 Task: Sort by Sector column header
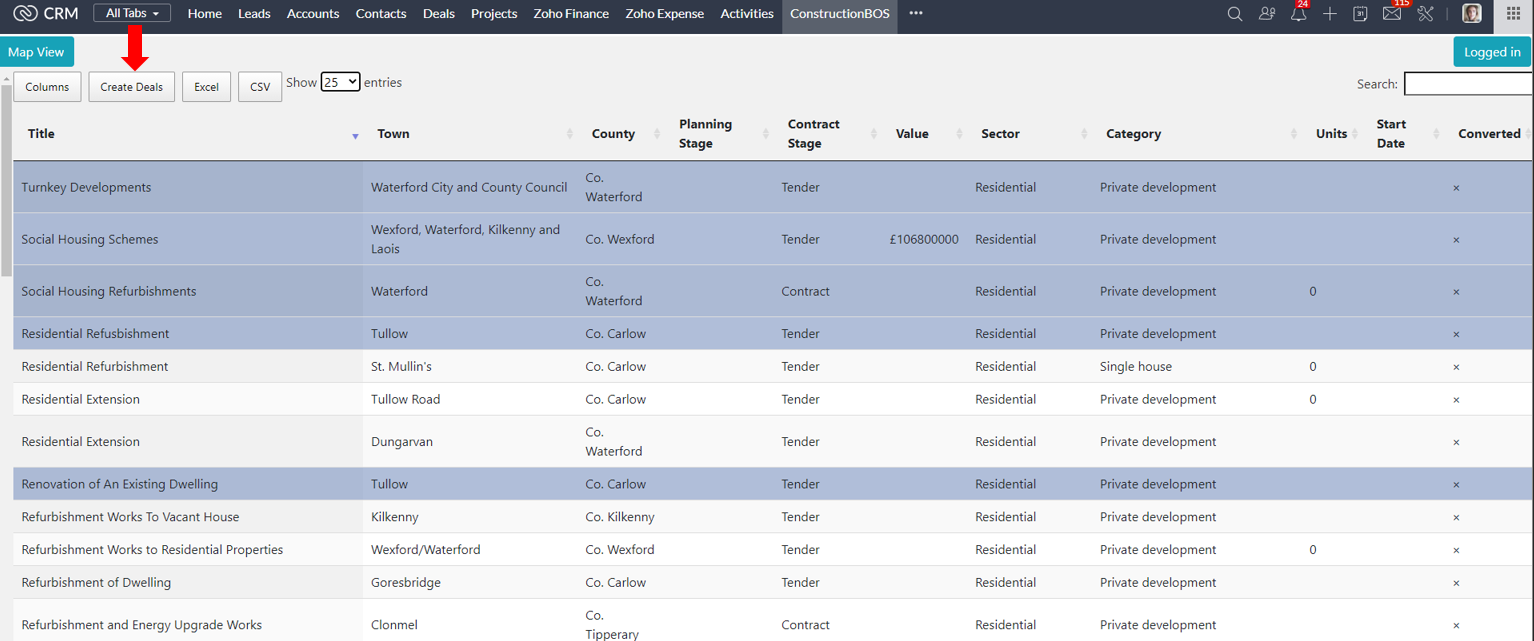(x=1030, y=134)
